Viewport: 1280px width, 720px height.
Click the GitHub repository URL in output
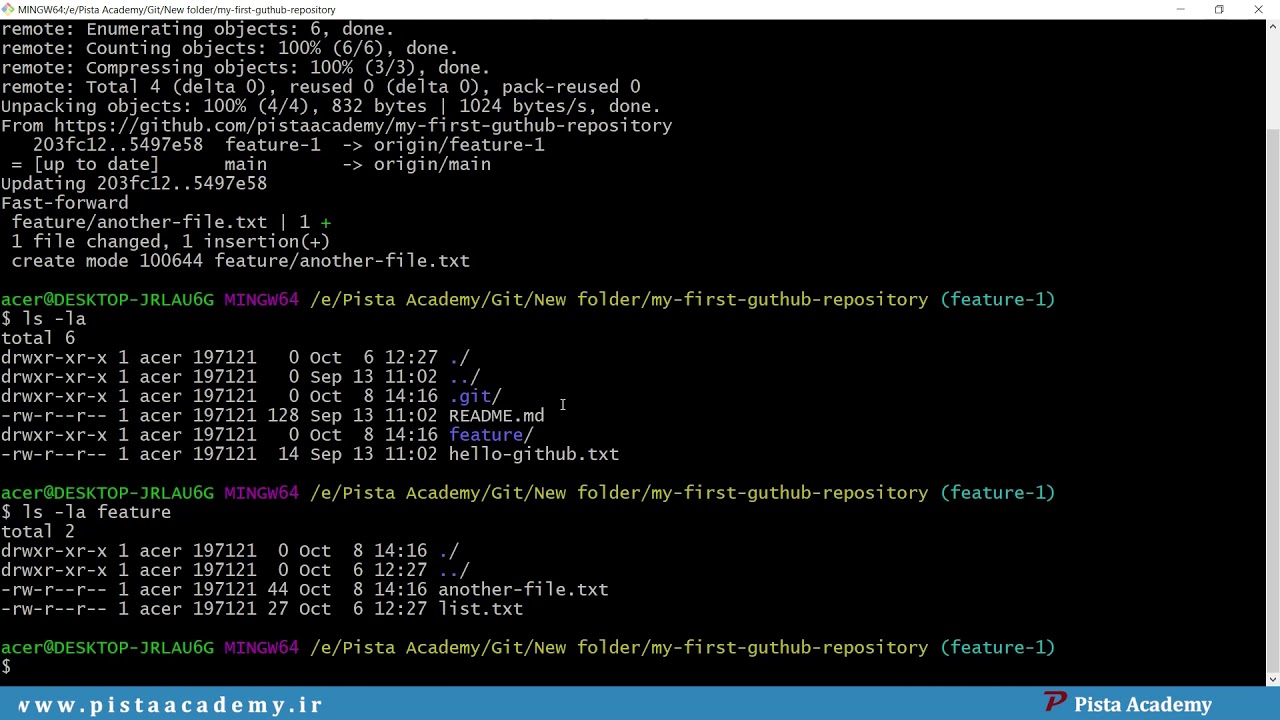pos(363,126)
